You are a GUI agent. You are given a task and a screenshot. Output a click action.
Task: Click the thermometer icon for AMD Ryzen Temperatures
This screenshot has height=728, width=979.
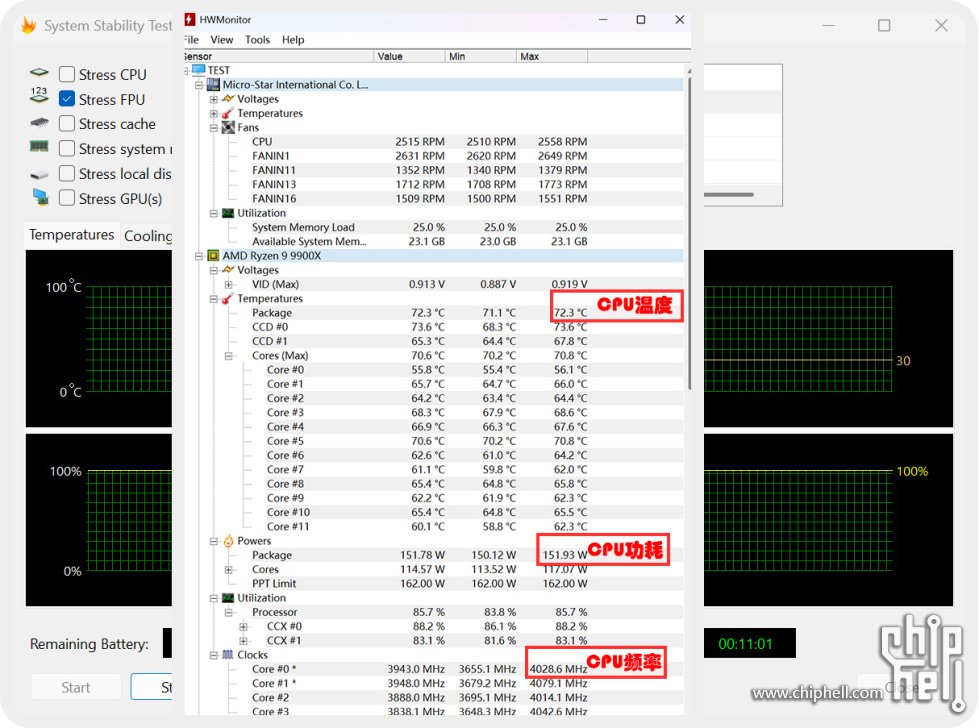pyautogui.click(x=228, y=298)
